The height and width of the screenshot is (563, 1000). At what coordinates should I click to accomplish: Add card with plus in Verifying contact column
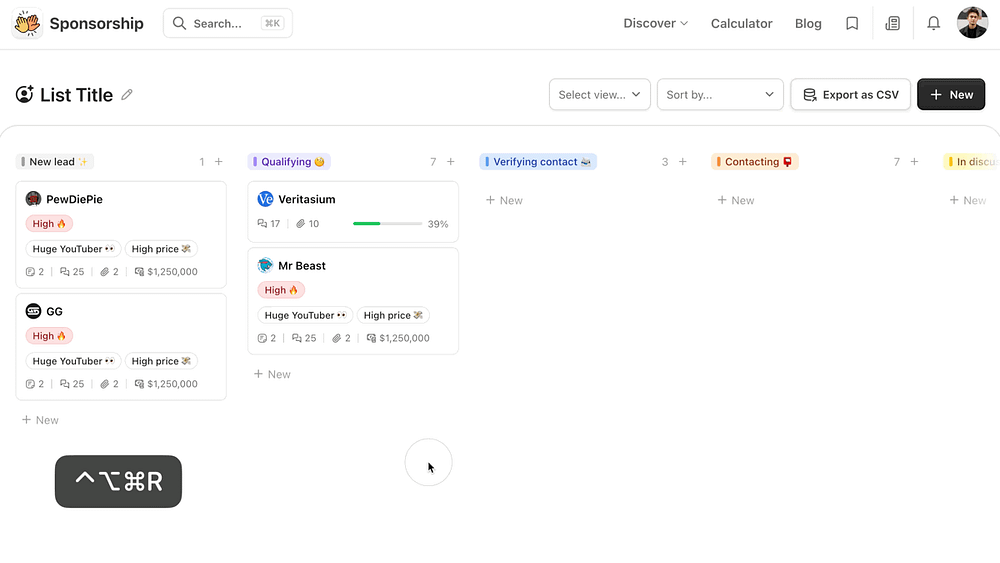click(x=683, y=162)
